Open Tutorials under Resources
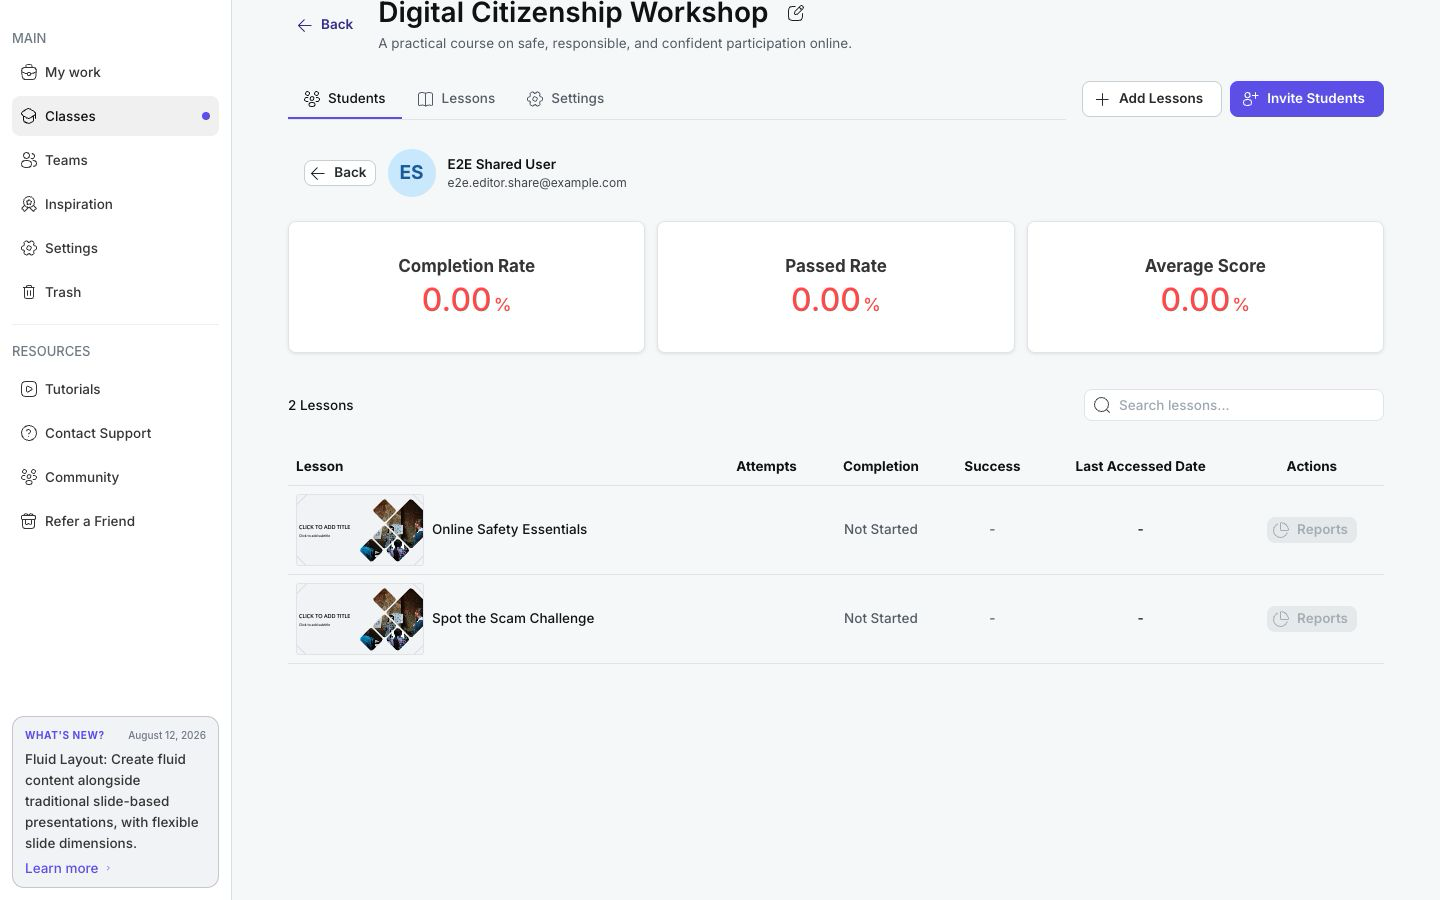Viewport: 1440px width, 900px height. click(x=115, y=389)
